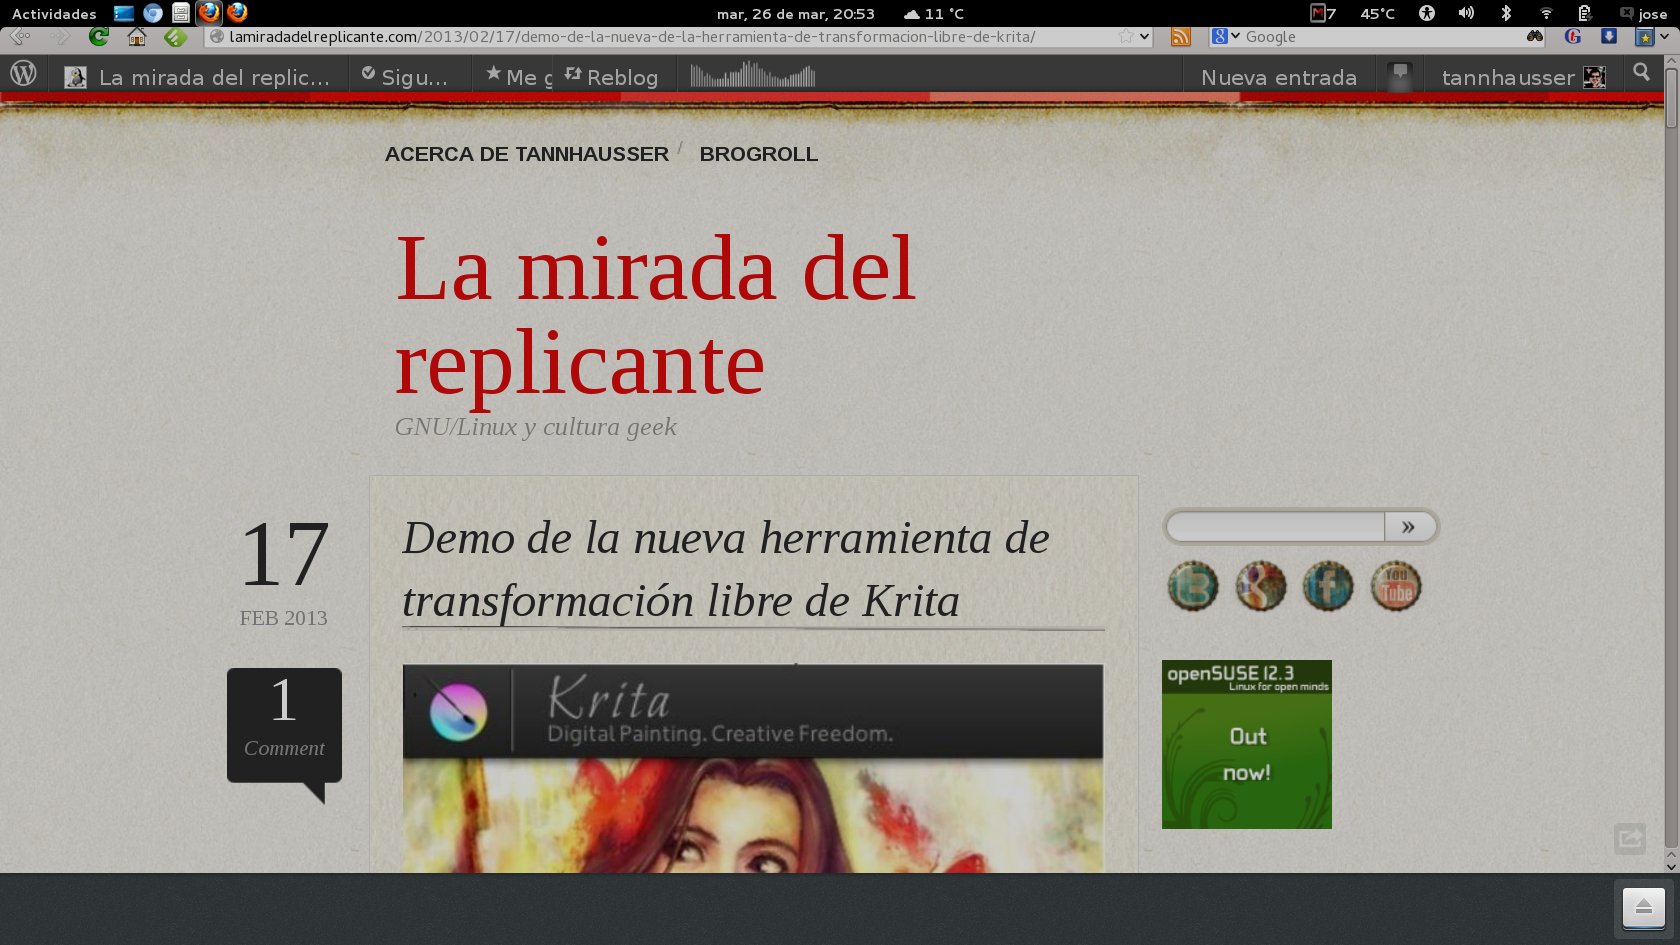Click the tagline 'GNU/Linux y cultura geek'
This screenshot has height=945, width=1680.
point(536,427)
